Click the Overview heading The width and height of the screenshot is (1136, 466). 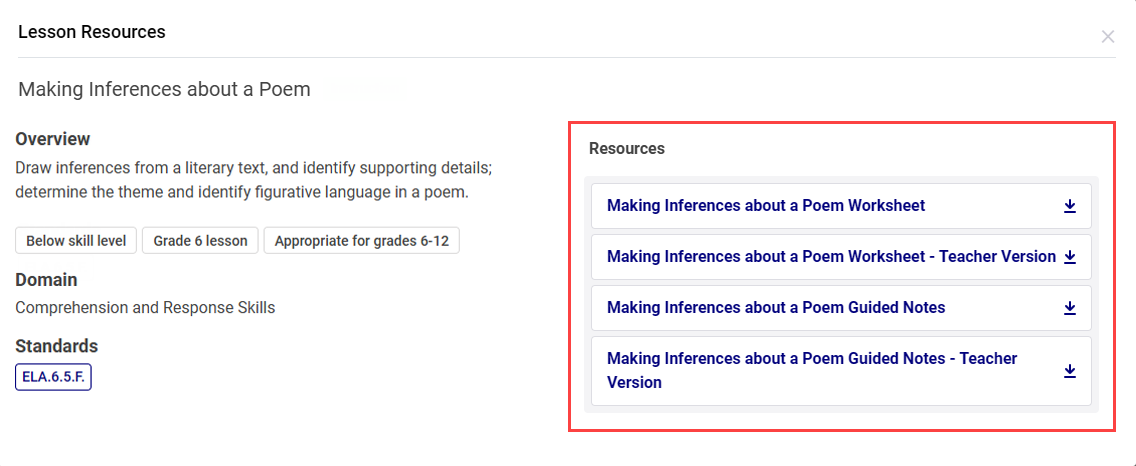click(53, 138)
